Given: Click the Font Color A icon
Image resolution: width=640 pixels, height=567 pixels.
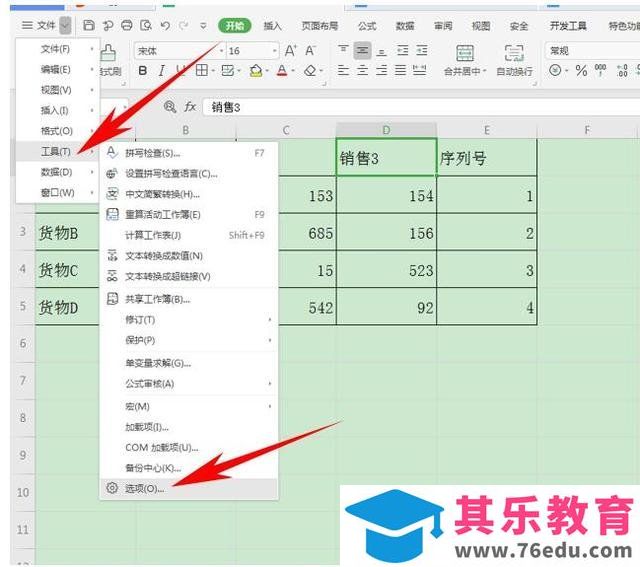Looking at the screenshot, I should pos(282,71).
